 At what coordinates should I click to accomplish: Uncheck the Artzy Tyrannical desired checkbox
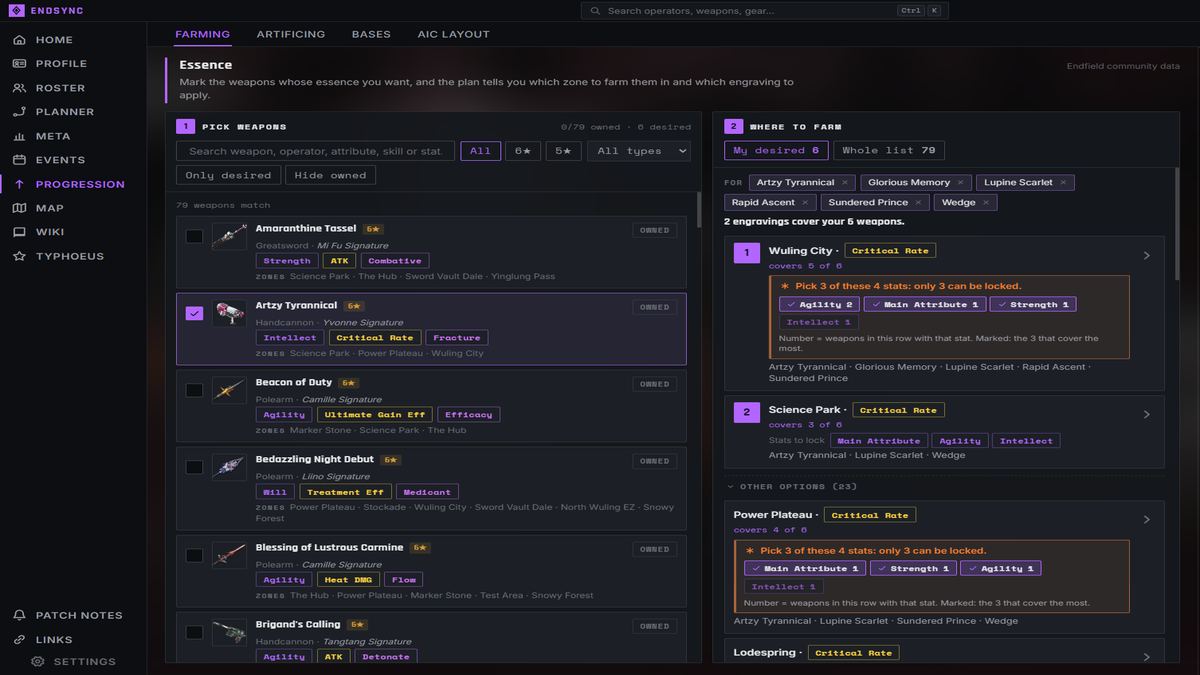point(194,314)
